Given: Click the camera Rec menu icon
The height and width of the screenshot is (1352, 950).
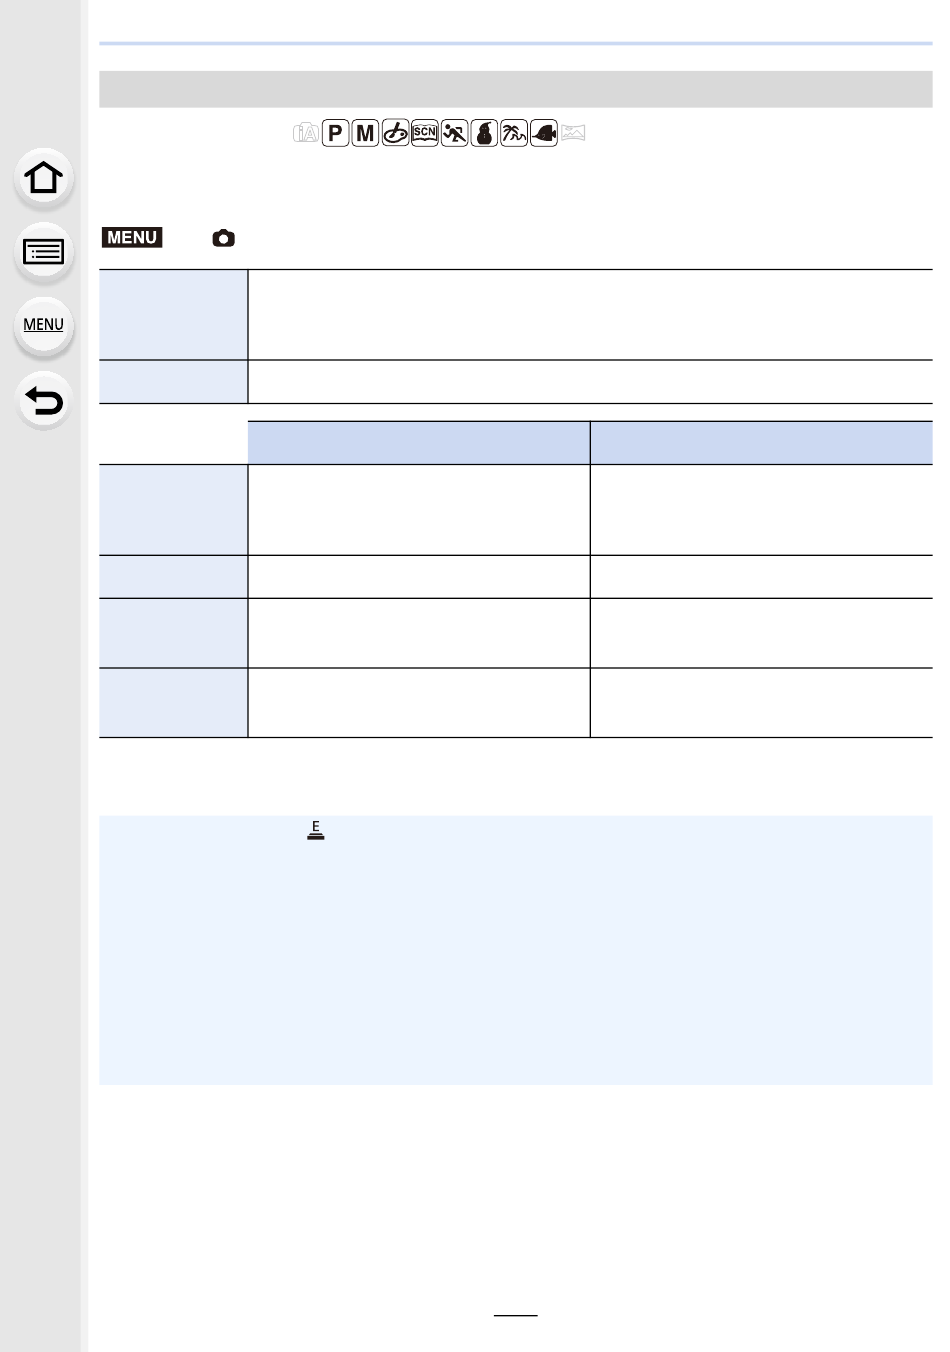Looking at the screenshot, I should [224, 238].
